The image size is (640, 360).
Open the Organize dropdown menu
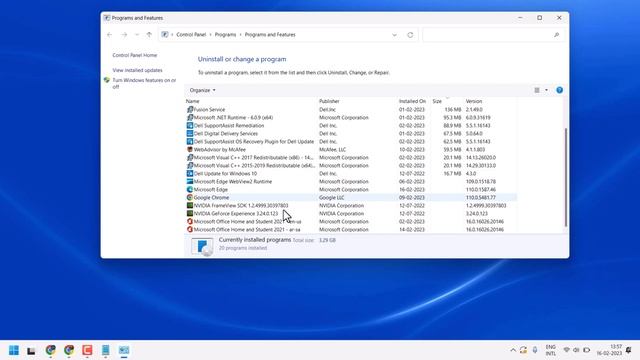click(x=202, y=90)
